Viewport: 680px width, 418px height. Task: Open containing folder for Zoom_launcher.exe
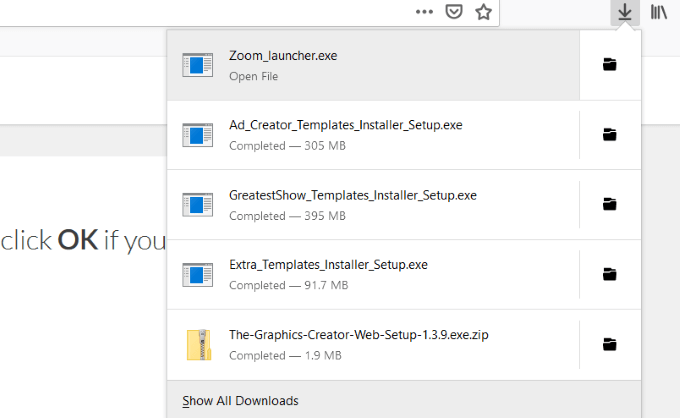(609, 65)
